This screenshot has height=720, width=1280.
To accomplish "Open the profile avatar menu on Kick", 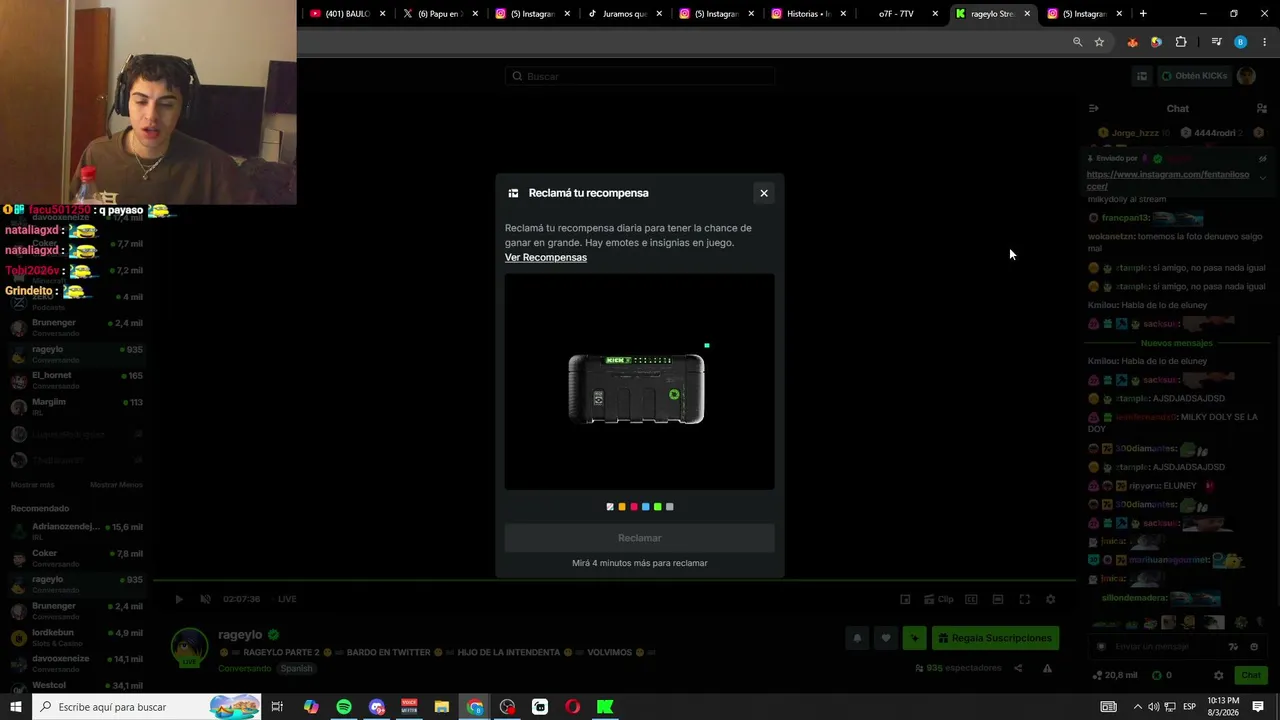I will (x=1246, y=76).
